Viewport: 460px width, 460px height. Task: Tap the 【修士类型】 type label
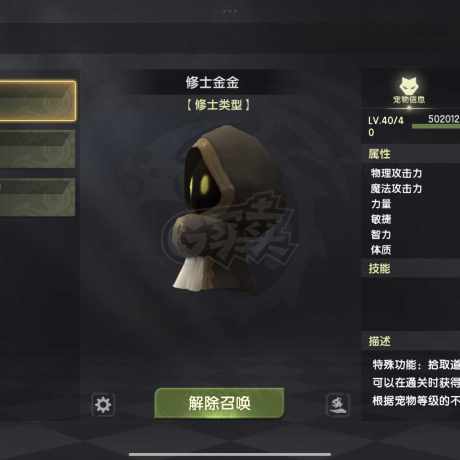point(218,105)
